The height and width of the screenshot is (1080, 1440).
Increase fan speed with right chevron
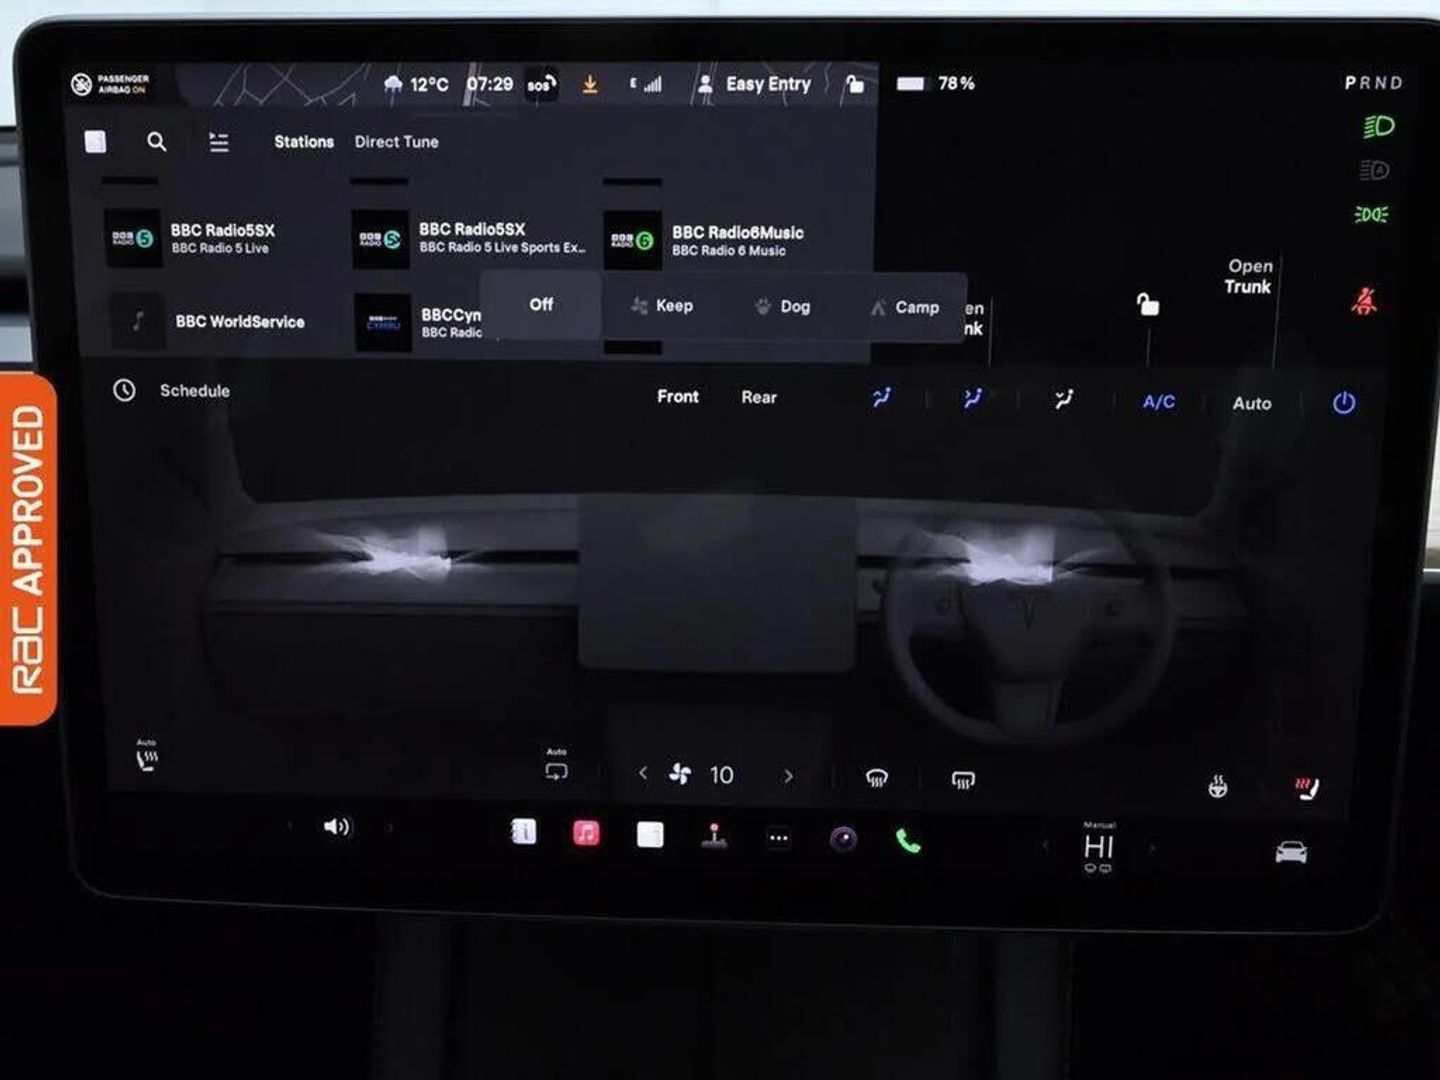(x=788, y=775)
